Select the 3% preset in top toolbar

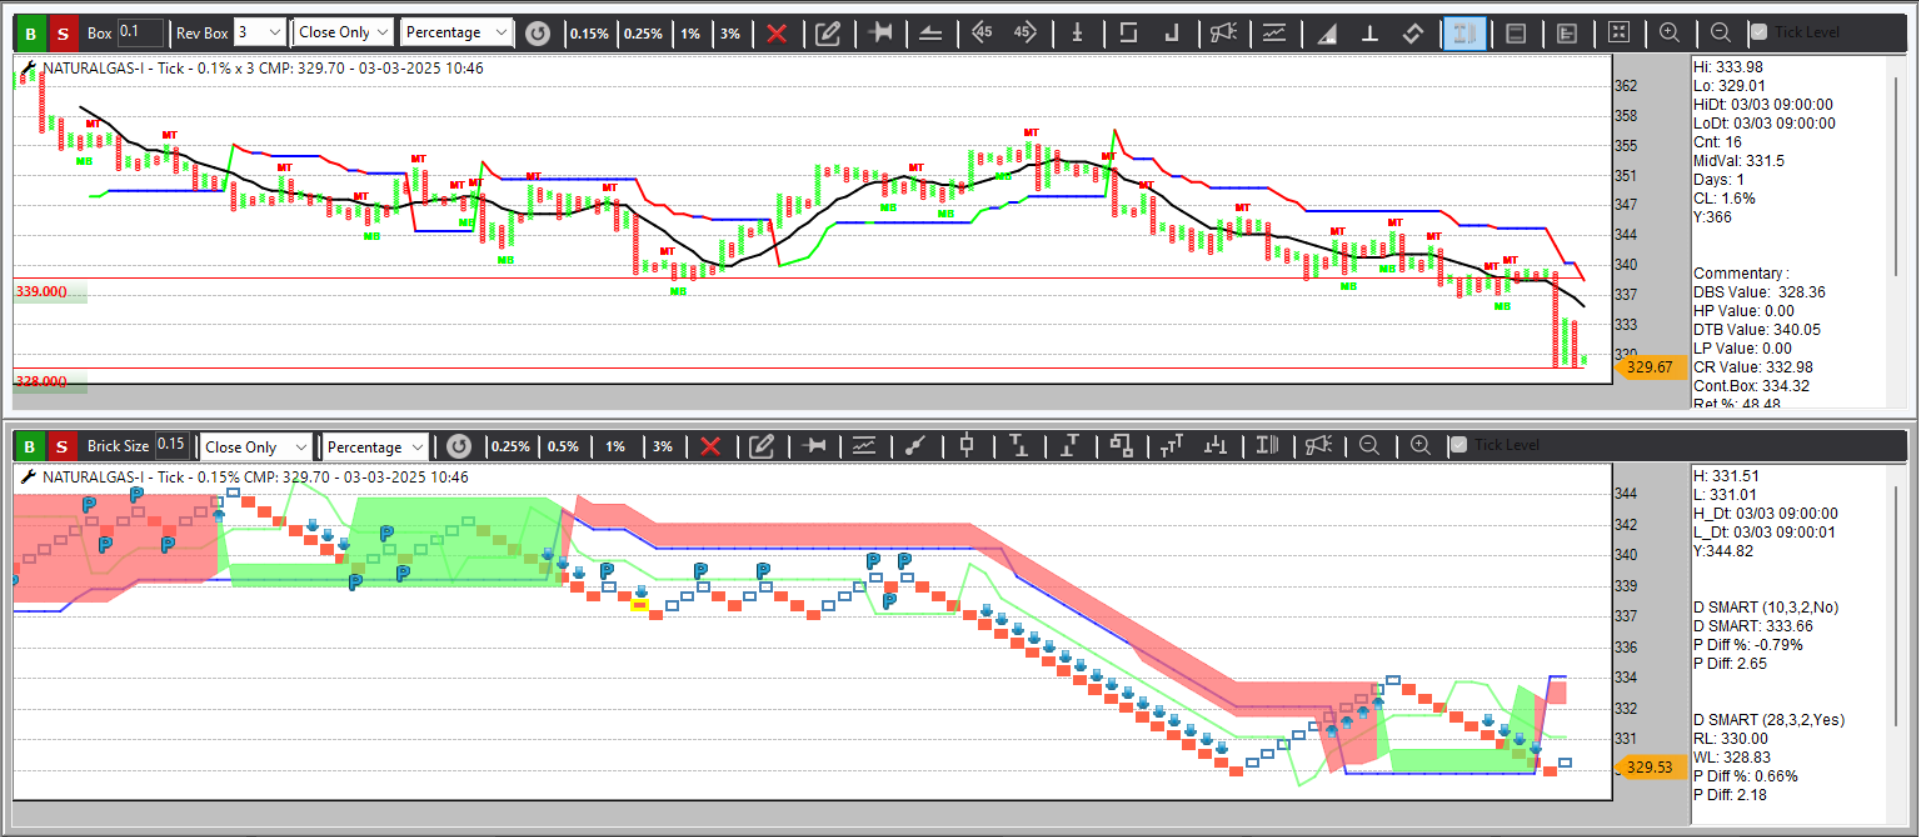pyautogui.click(x=730, y=33)
